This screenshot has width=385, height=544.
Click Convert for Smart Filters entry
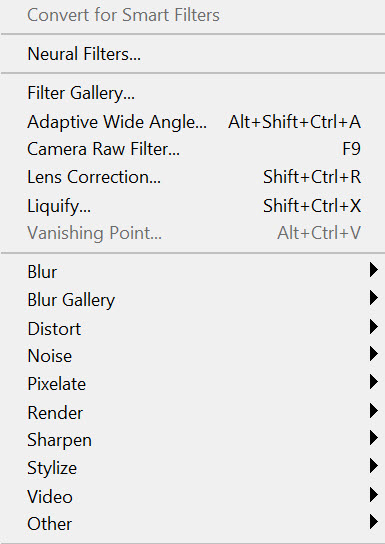[123, 15]
